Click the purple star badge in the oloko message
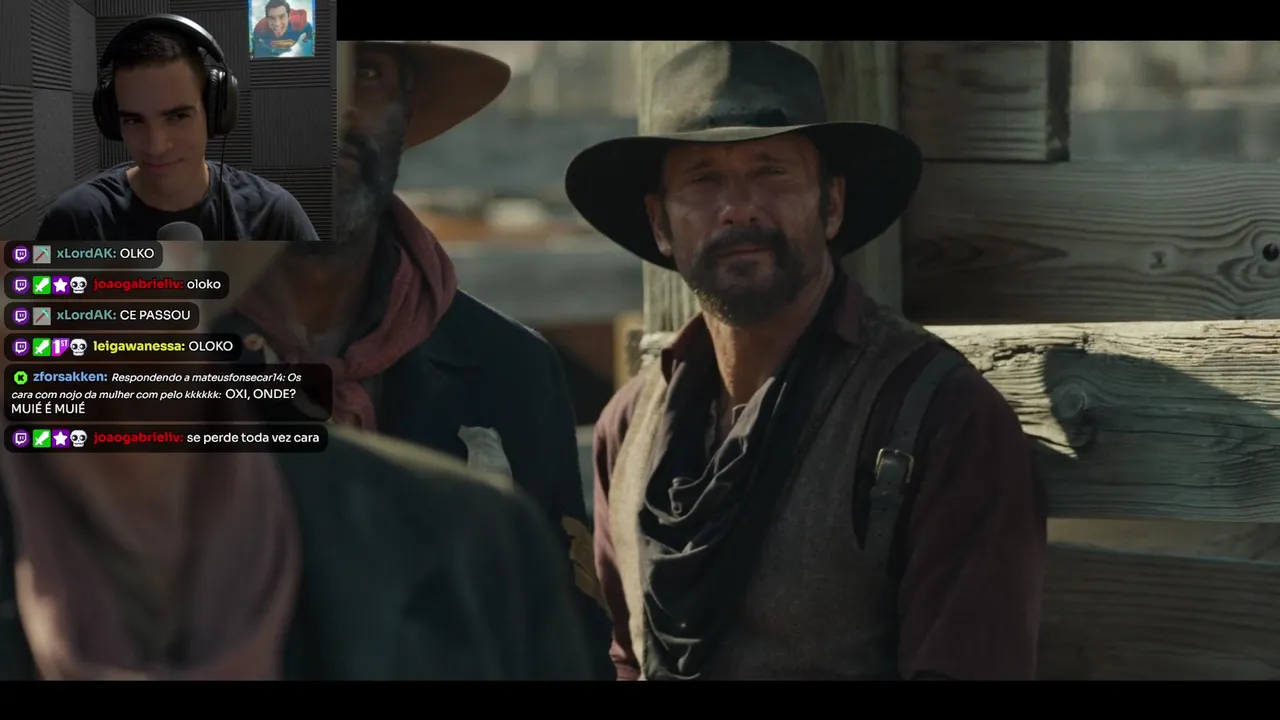The image size is (1280, 720). (60, 285)
